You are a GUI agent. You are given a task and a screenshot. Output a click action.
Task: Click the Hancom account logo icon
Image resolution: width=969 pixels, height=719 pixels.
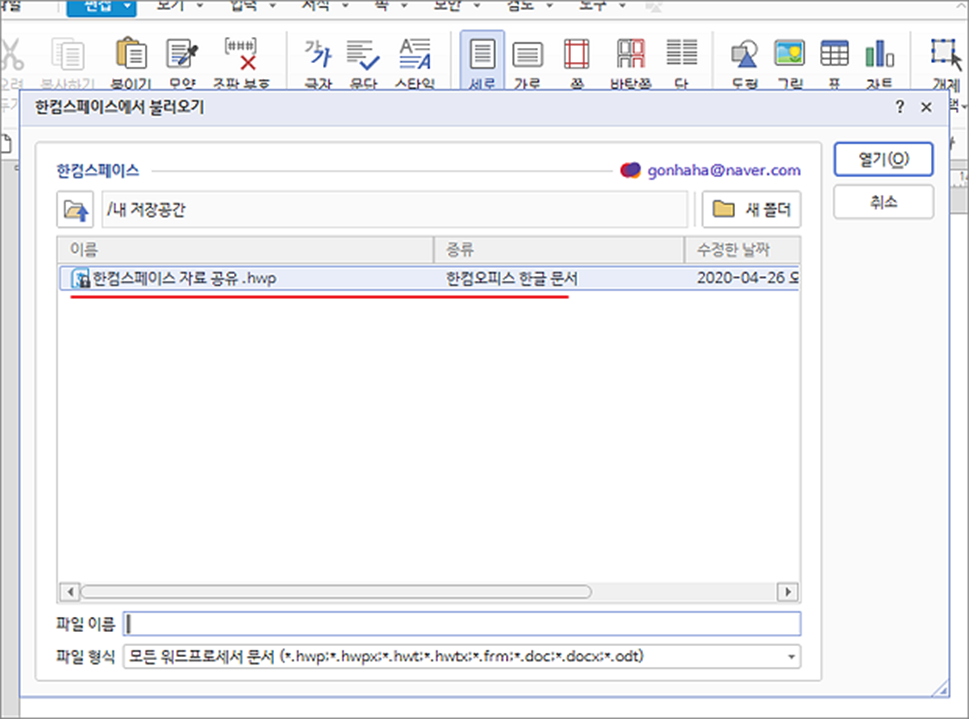tap(630, 170)
